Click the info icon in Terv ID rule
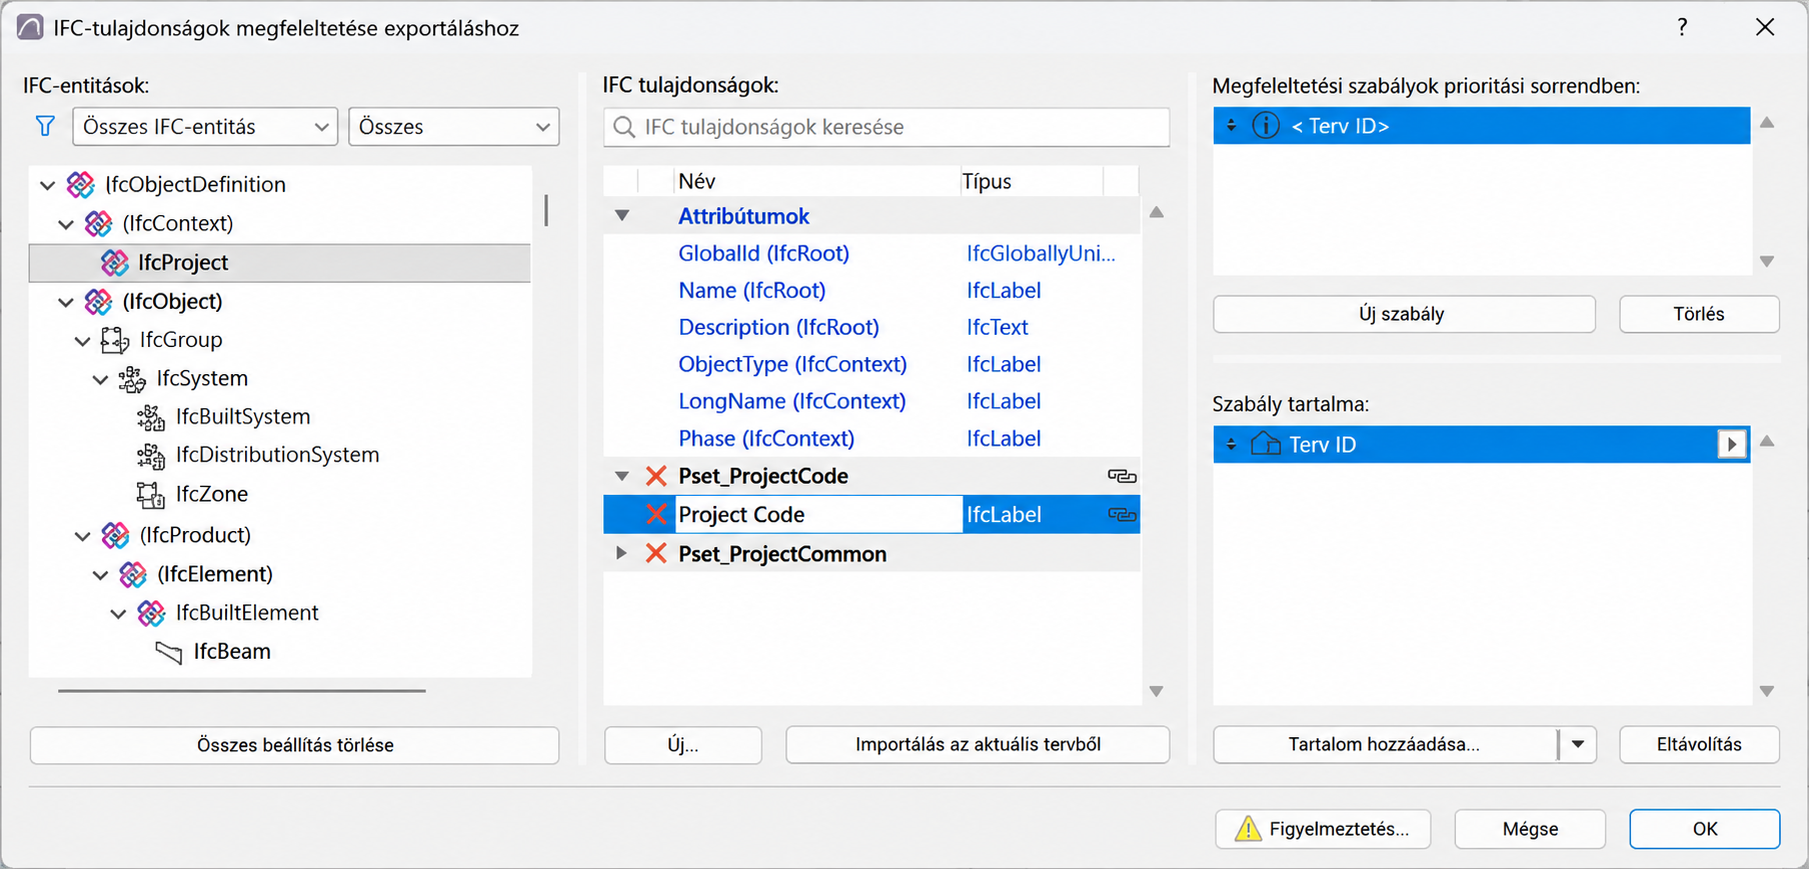The width and height of the screenshot is (1809, 869). (1266, 126)
